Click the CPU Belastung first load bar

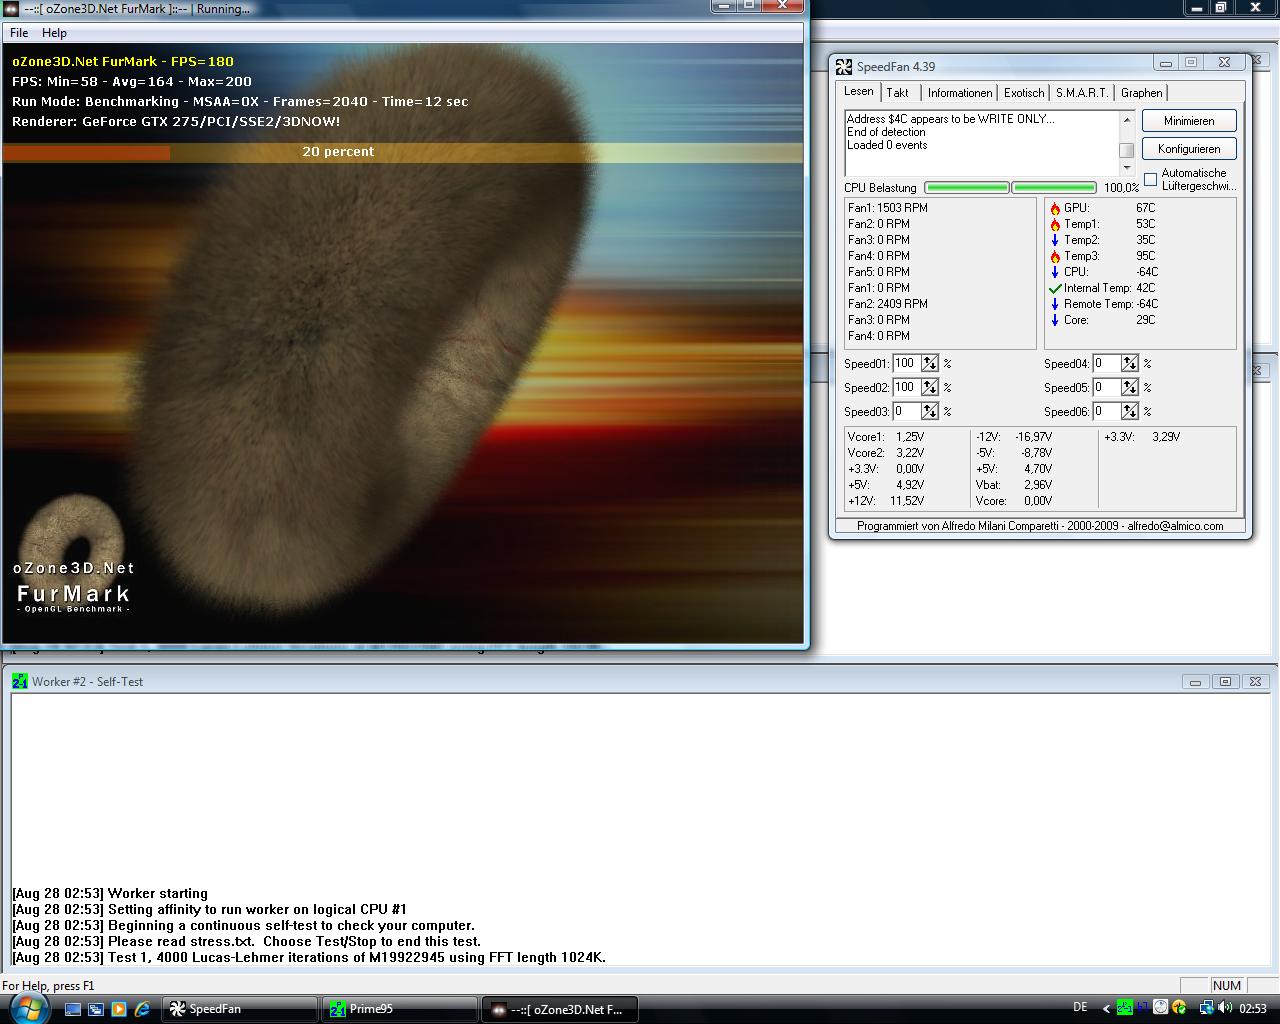pyautogui.click(x=967, y=187)
